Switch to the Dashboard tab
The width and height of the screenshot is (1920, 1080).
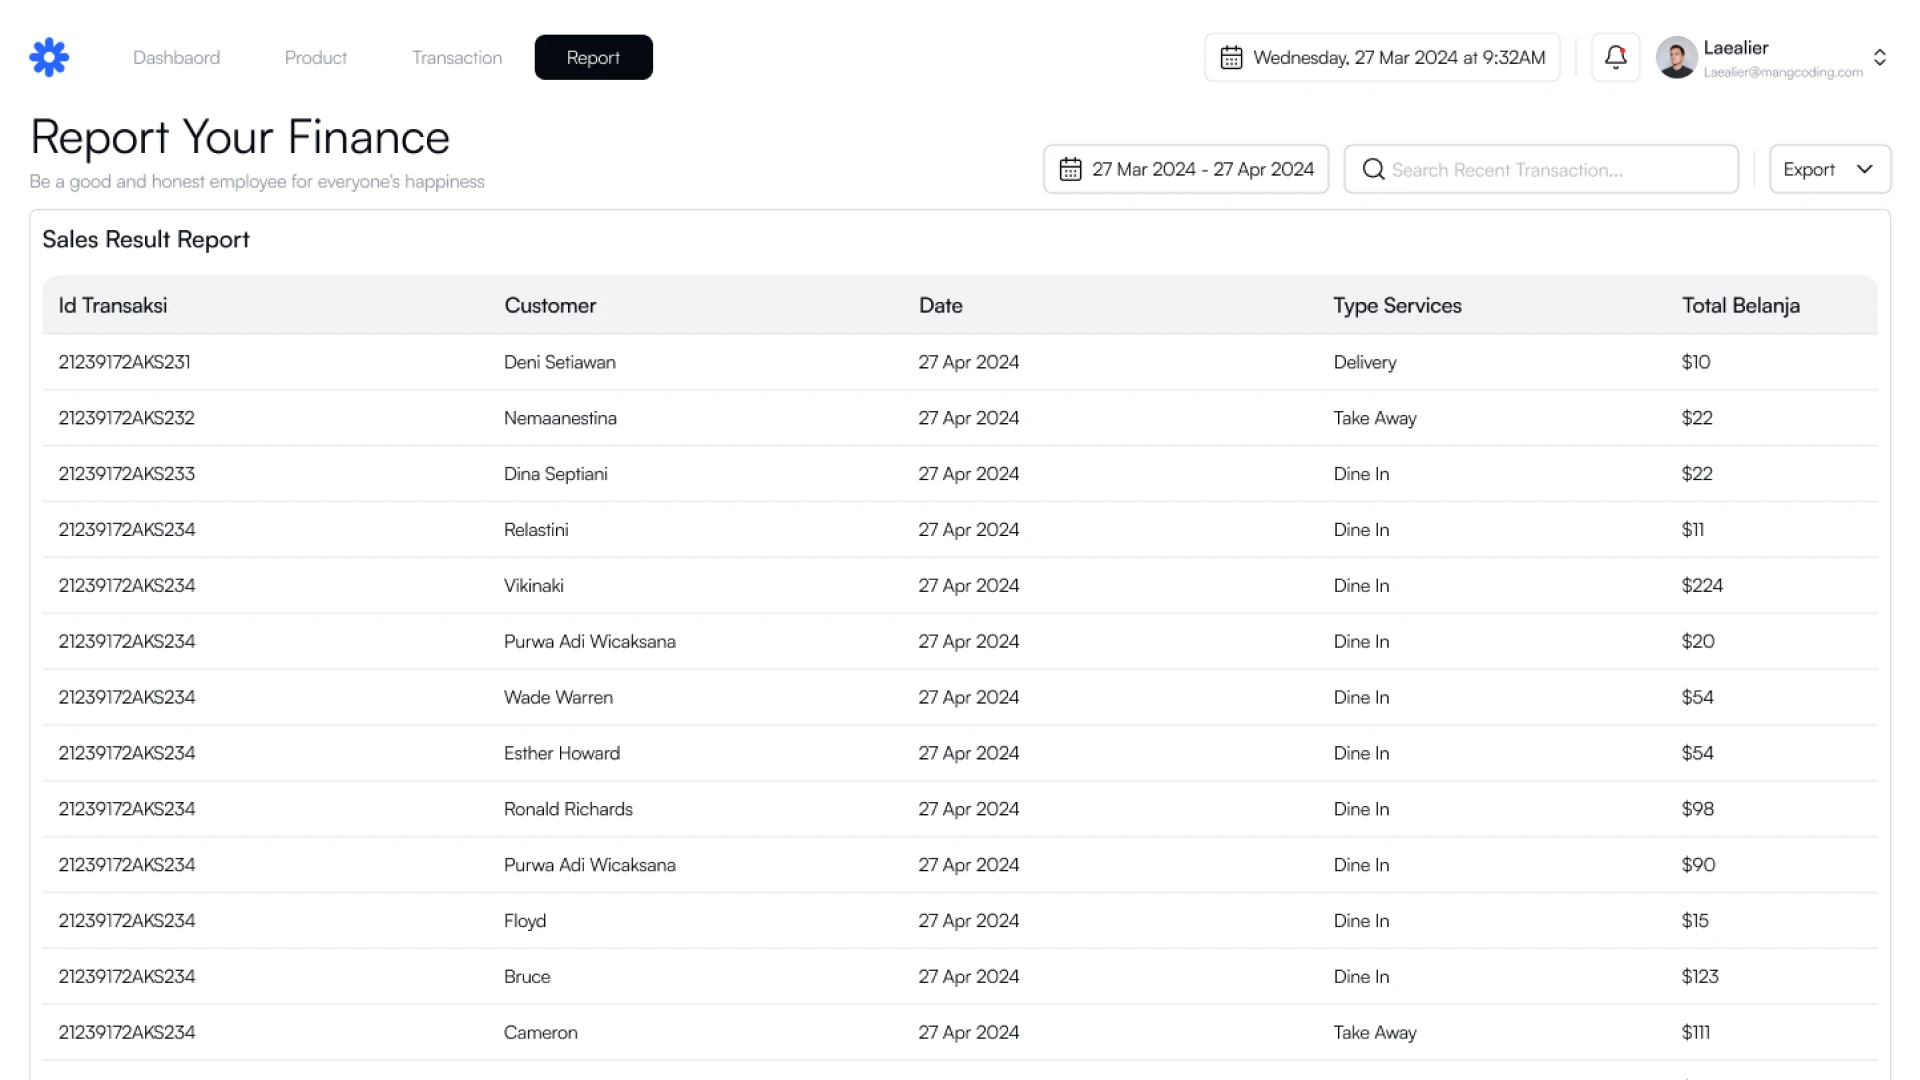(x=176, y=57)
